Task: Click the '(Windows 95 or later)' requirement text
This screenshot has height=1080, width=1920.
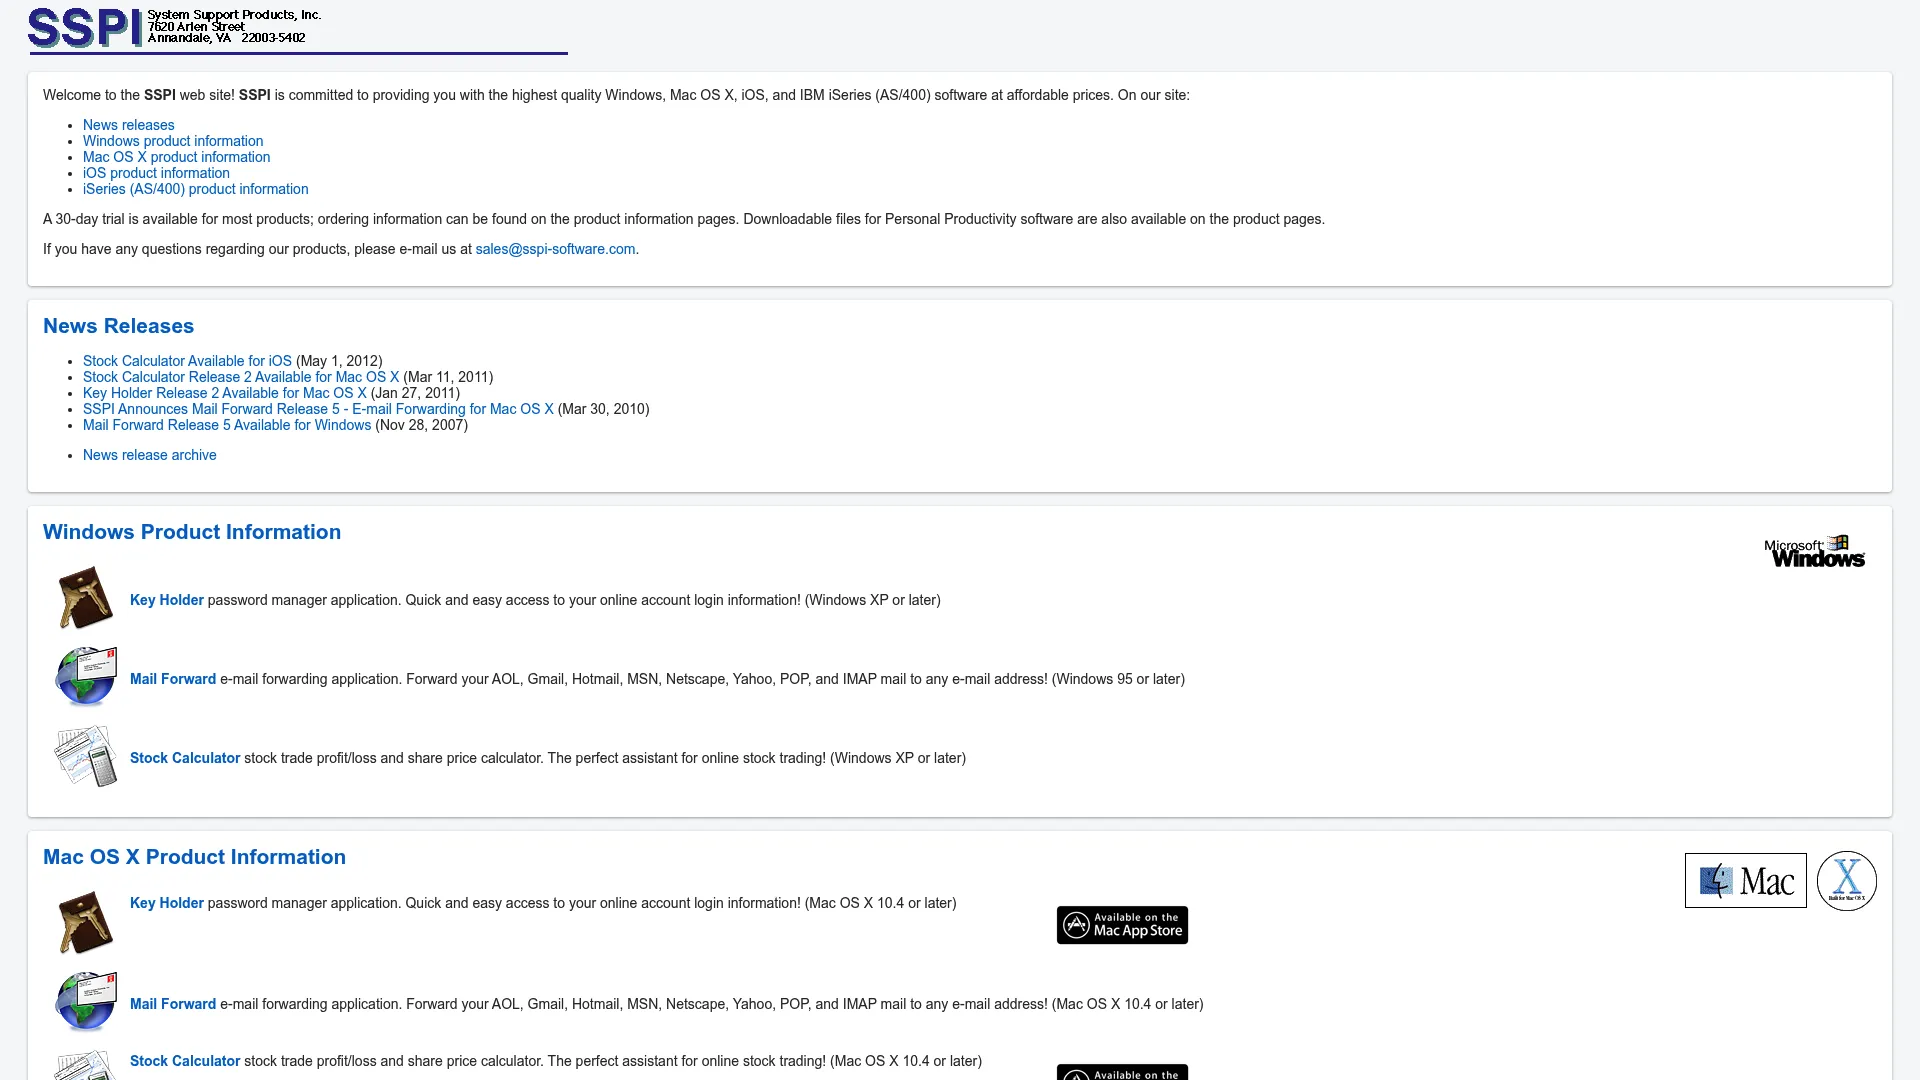Action: click(x=1118, y=679)
